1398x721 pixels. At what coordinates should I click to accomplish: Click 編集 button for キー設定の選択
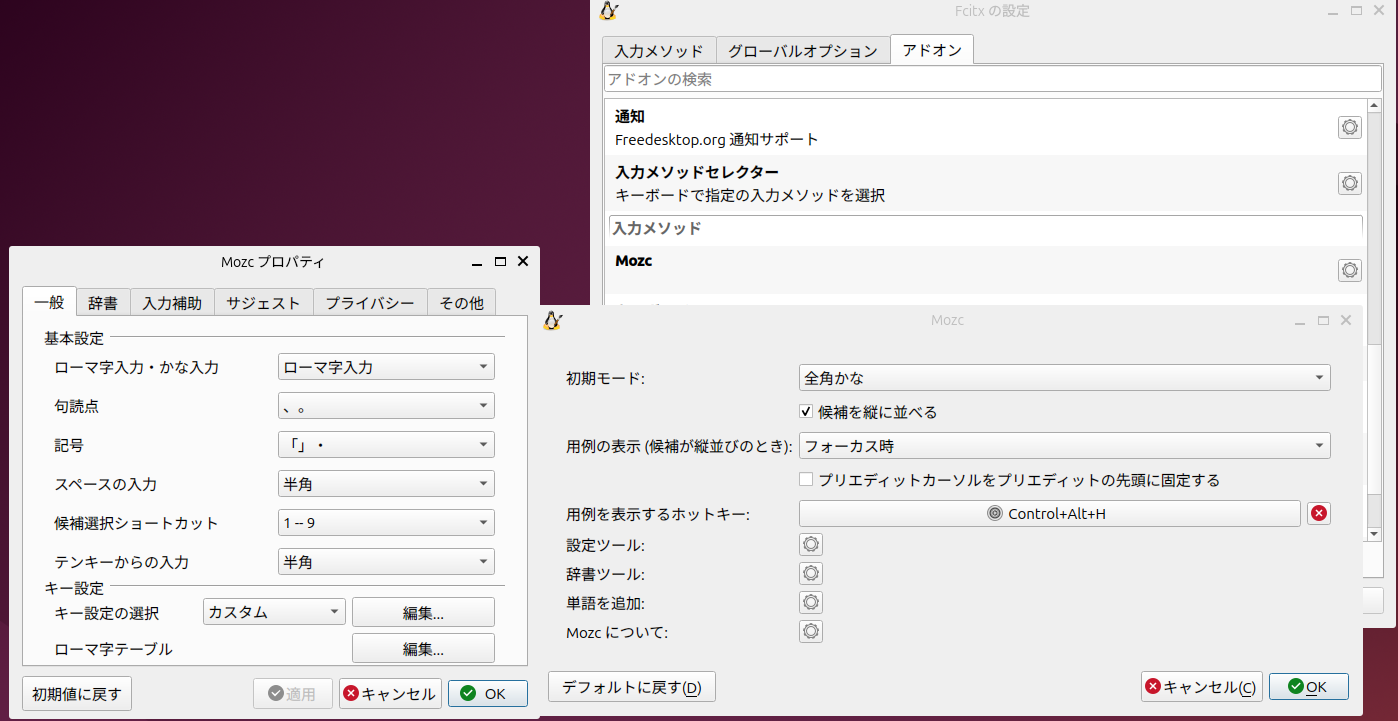423,612
